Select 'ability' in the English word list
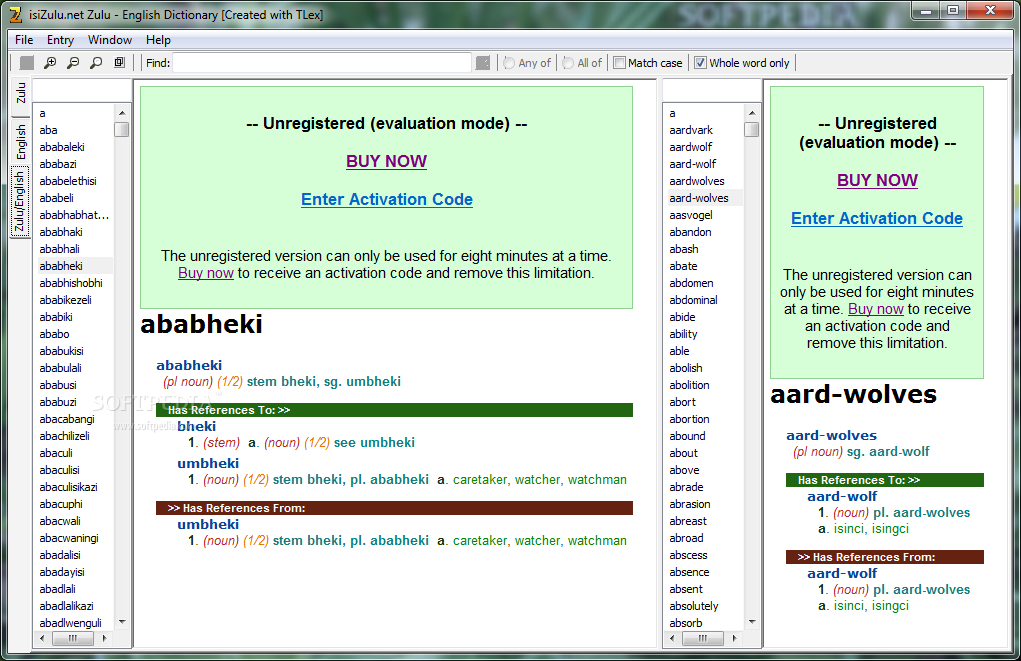Viewport: 1021px width, 661px height. 684,334
